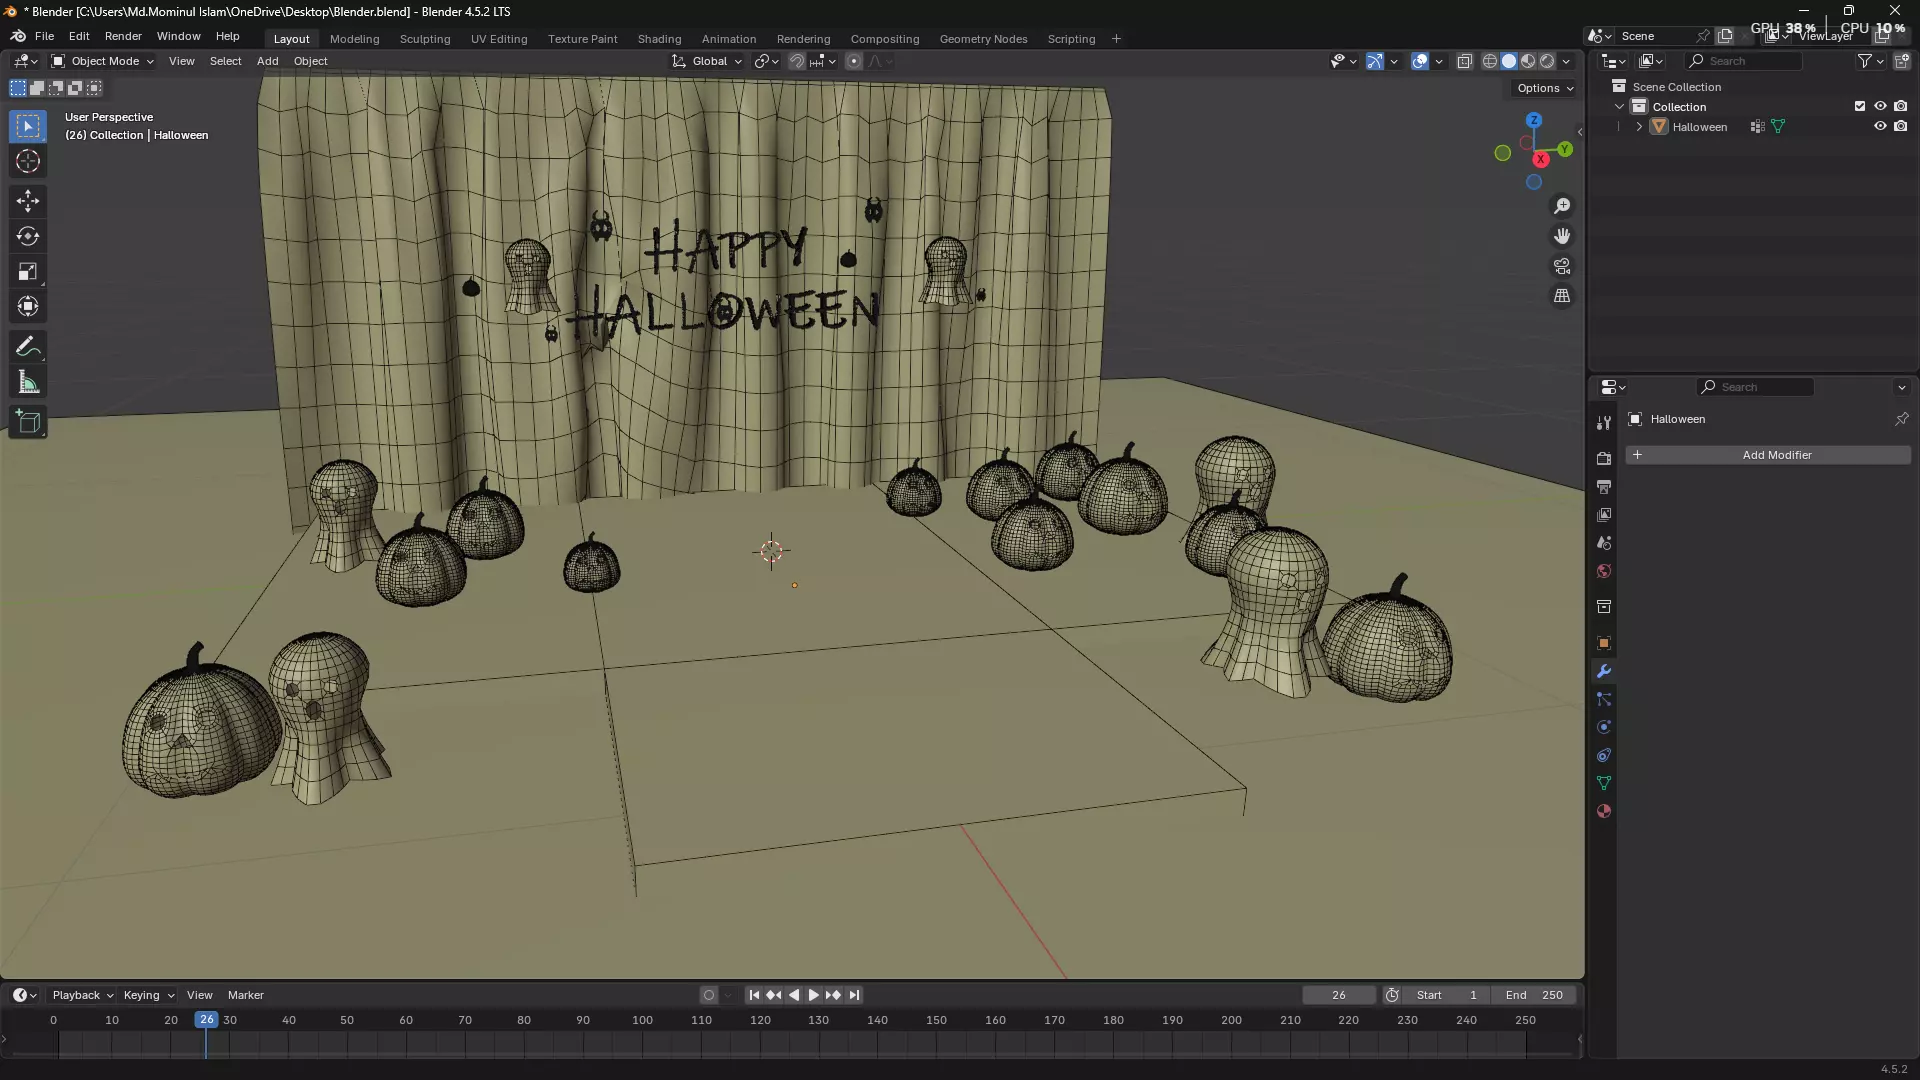Click the viewport zoom icon

pyautogui.click(x=1562, y=206)
